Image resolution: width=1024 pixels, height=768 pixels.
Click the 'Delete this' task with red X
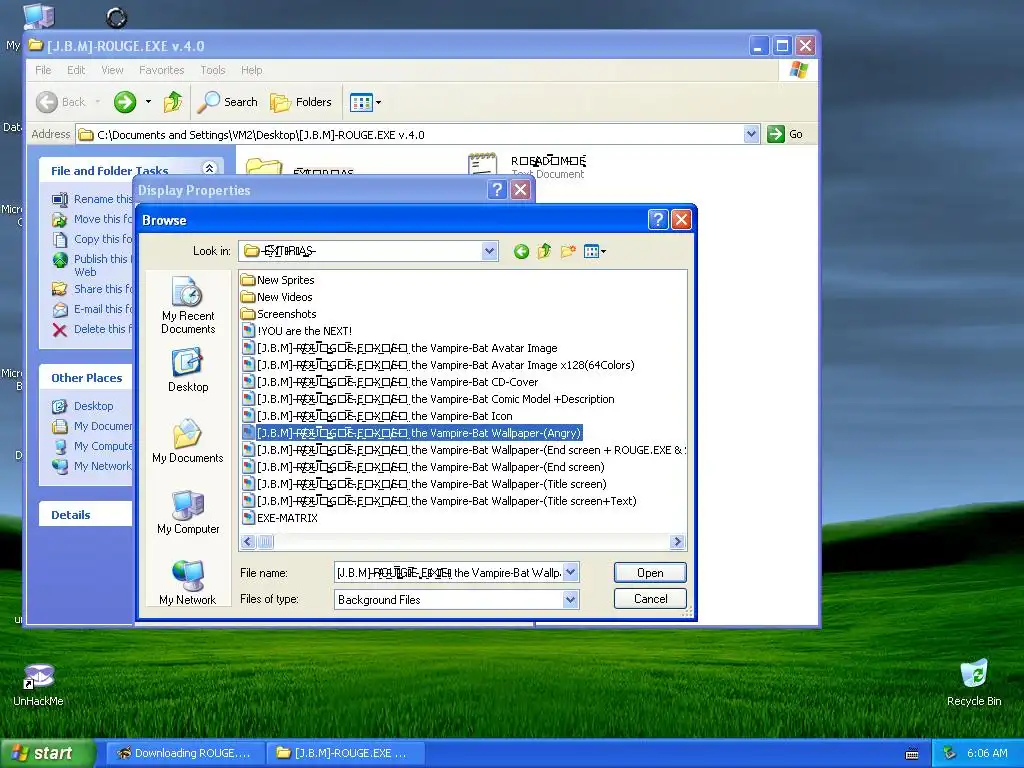(x=92, y=329)
